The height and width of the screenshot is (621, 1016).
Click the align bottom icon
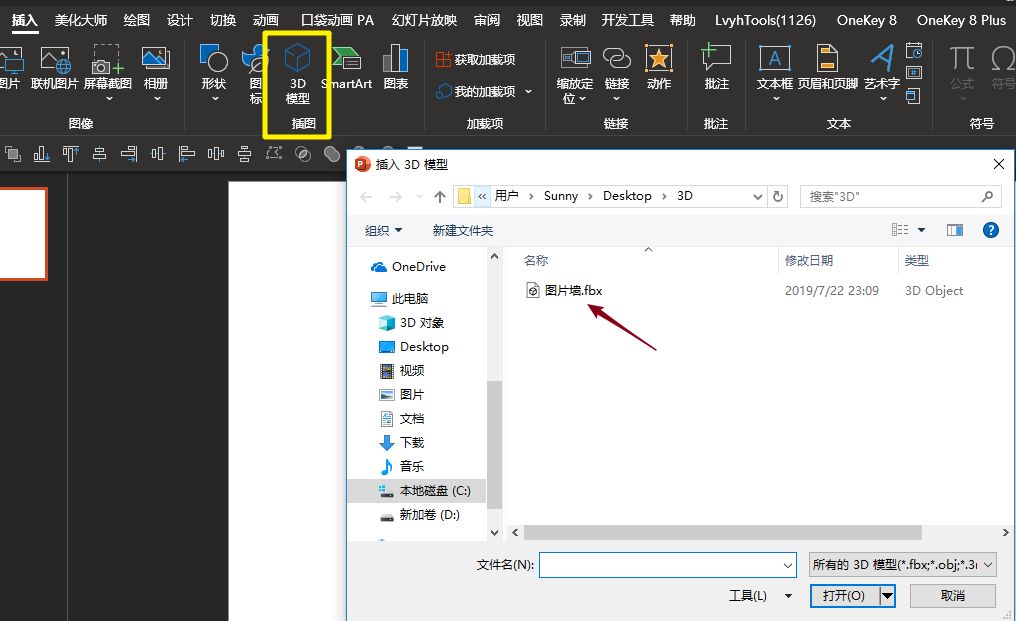[41, 154]
